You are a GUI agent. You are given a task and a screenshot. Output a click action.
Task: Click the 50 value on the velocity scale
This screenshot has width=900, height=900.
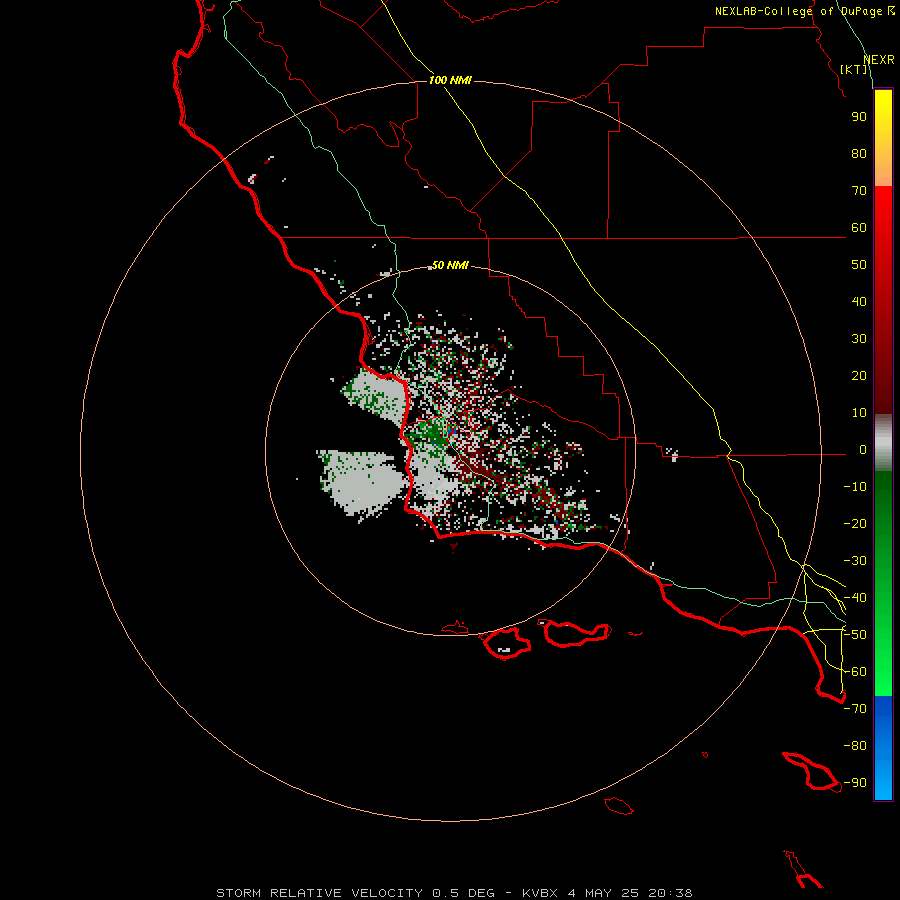tap(859, 265)
